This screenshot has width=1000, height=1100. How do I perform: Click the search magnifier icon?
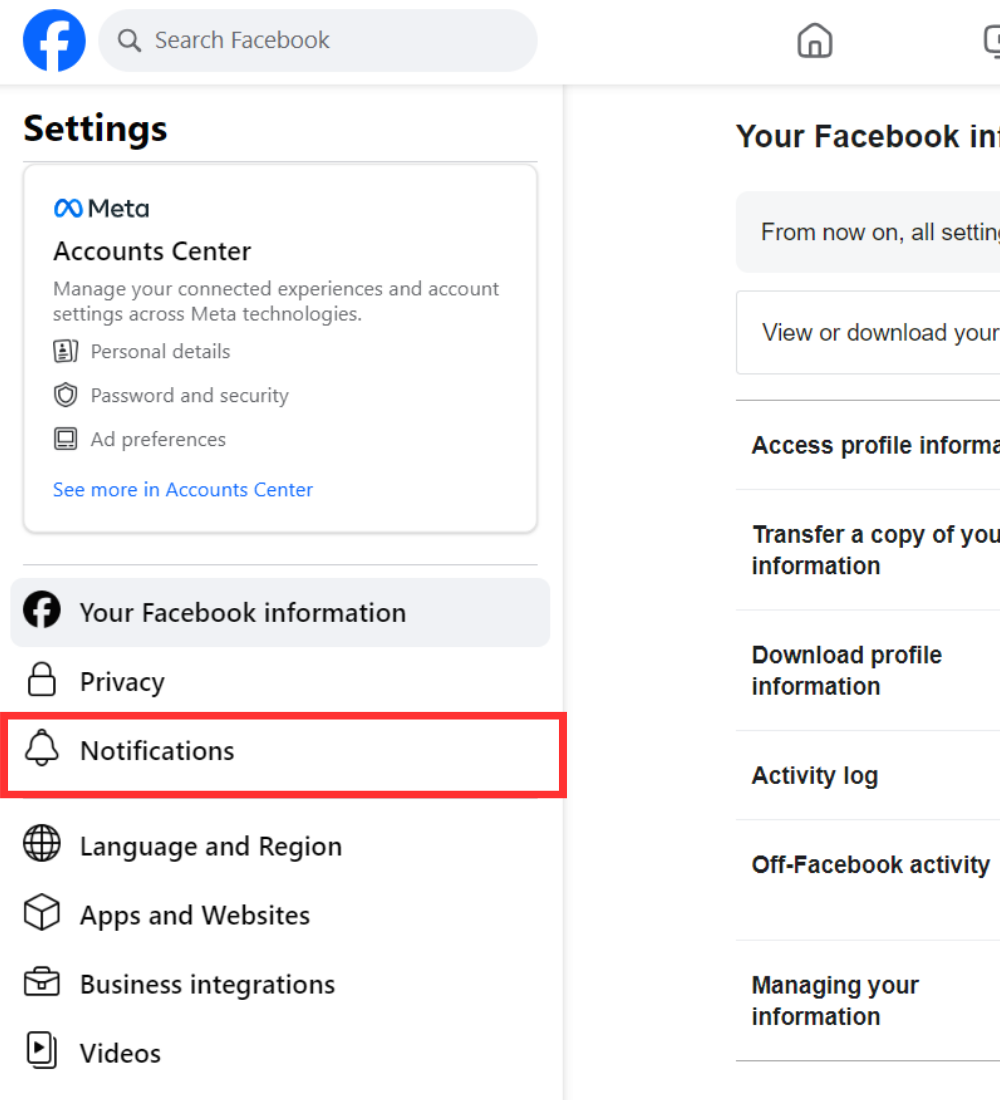[129, 41]
